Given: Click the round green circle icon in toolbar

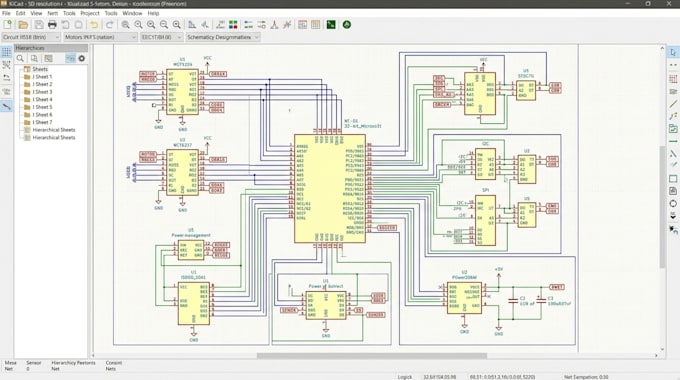Looking at the screenshot, I should tap(347, 25).
